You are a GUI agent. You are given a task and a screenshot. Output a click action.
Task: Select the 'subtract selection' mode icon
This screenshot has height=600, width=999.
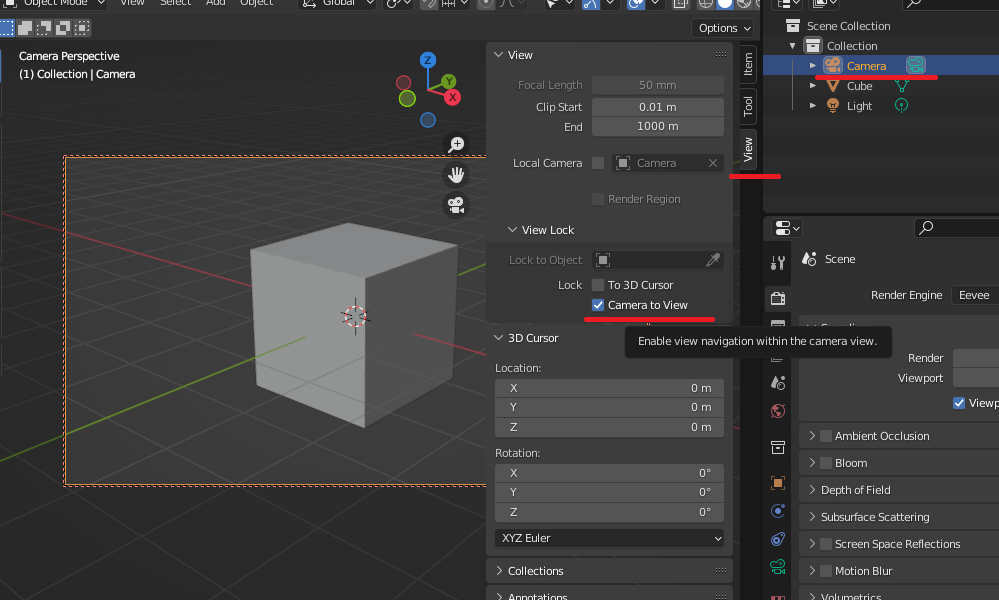click(x=44, y=28)
